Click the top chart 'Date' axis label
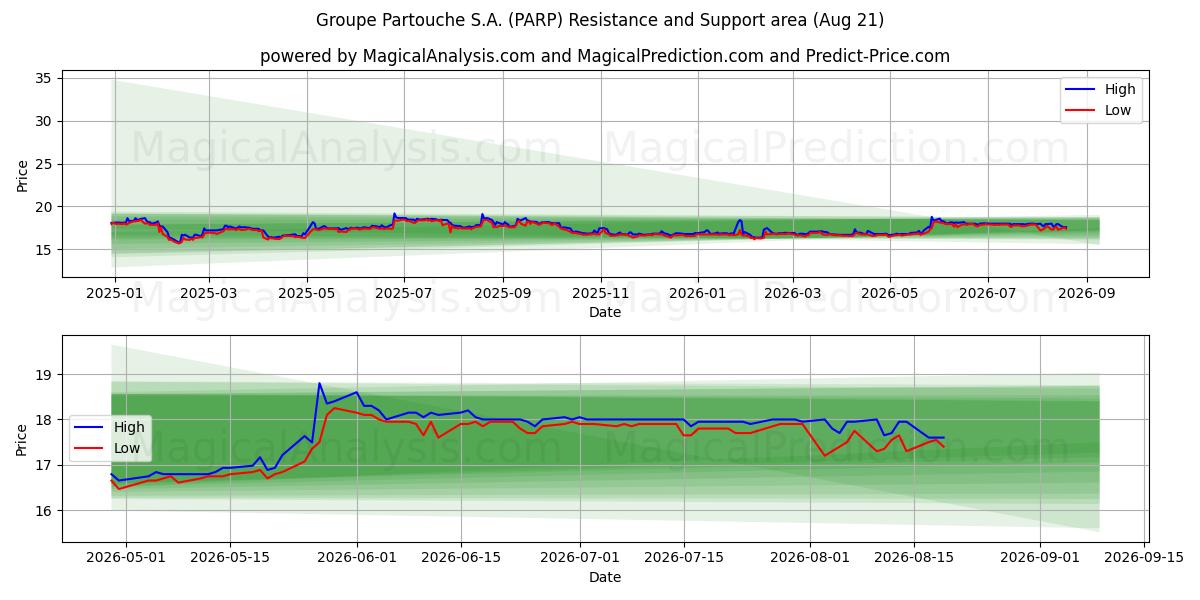The image size is (1200, 600). [605, 312]
